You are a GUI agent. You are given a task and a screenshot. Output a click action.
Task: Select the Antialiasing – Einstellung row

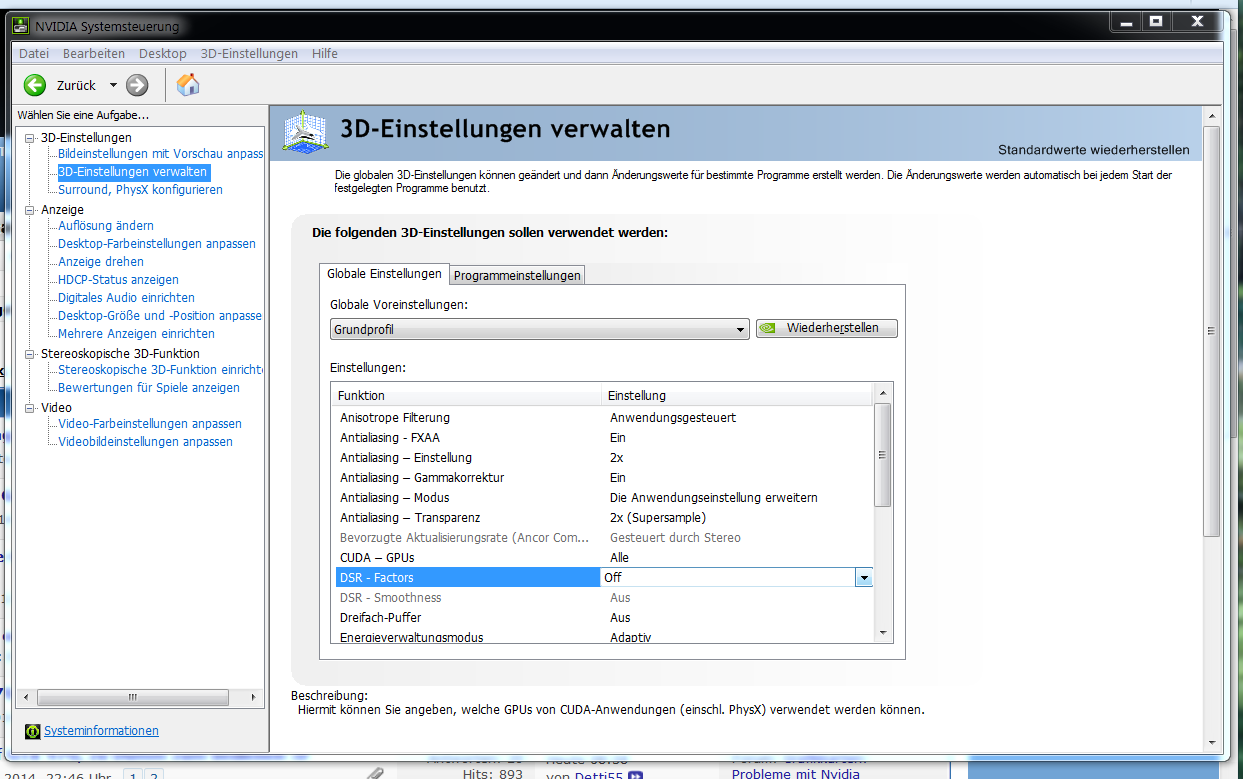pyautogui.click(x=604, y=458)
